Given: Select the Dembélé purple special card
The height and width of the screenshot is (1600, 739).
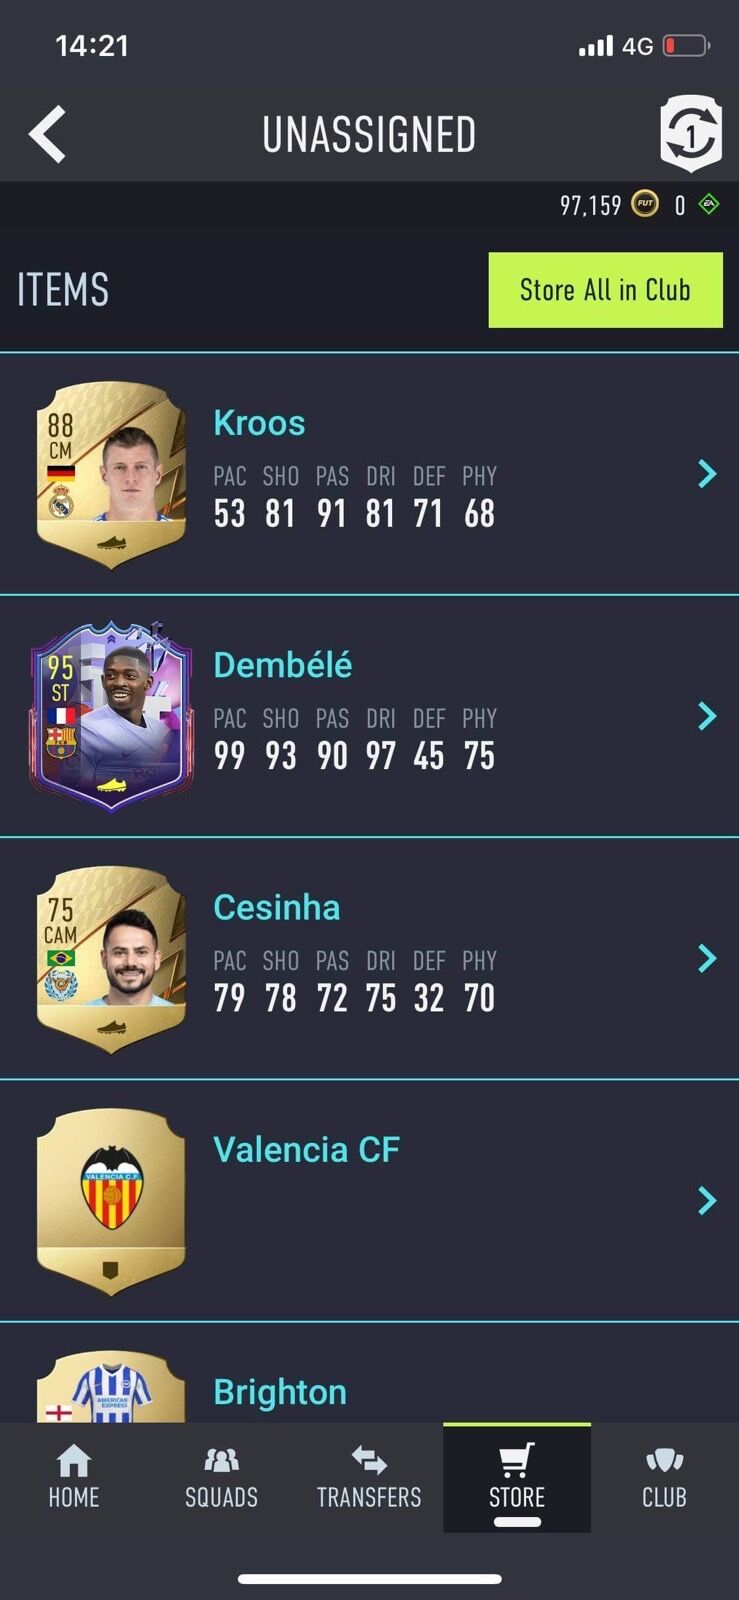Looking at the screenshot, I should pos(111,716).
